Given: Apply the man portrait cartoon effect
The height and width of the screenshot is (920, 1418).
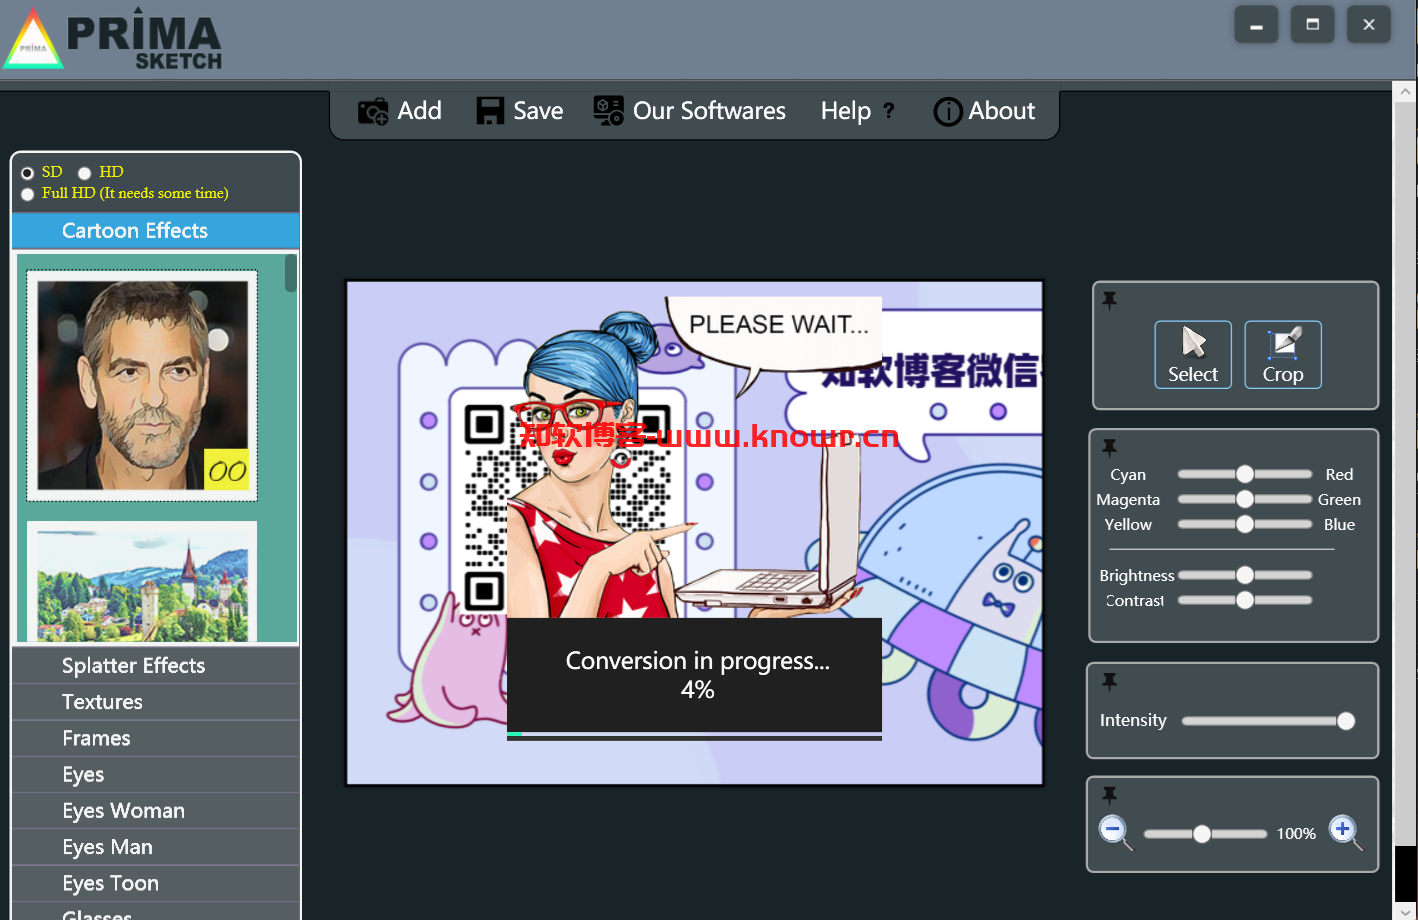Looking at the screenshot, I should click(142, 386).
